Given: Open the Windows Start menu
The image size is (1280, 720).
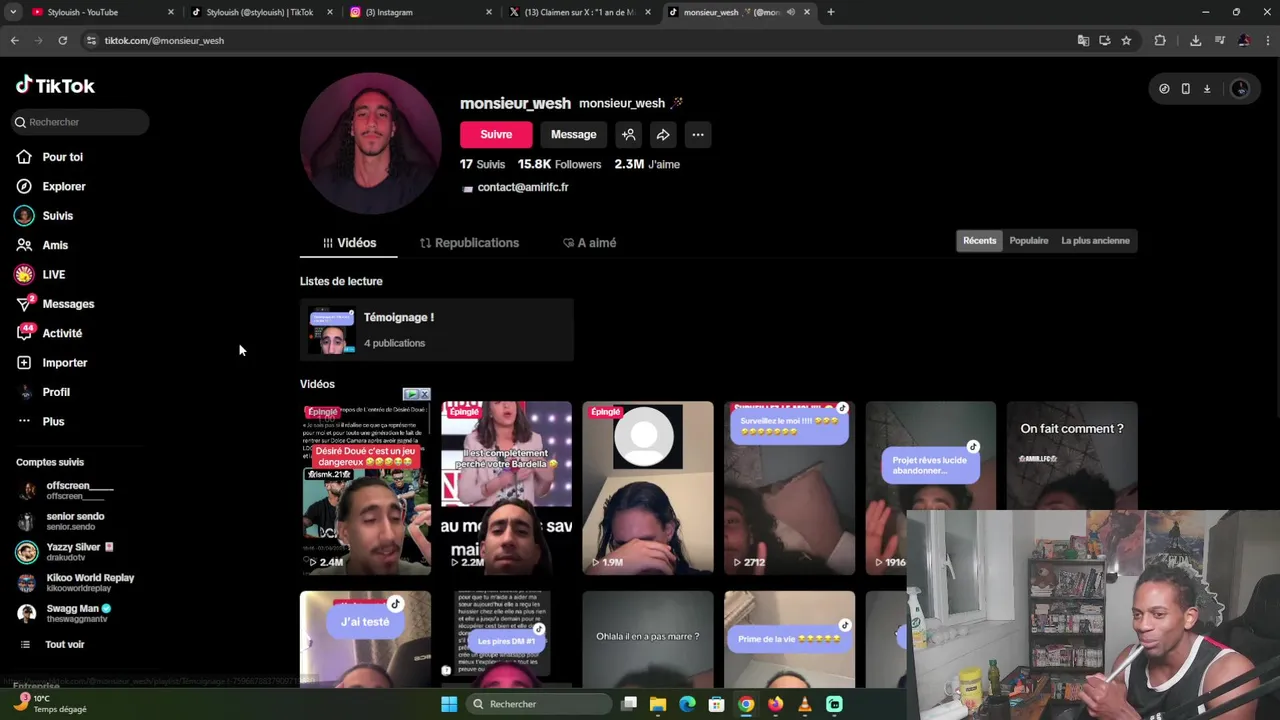Looking at the screenshot, I should [449, 704].
